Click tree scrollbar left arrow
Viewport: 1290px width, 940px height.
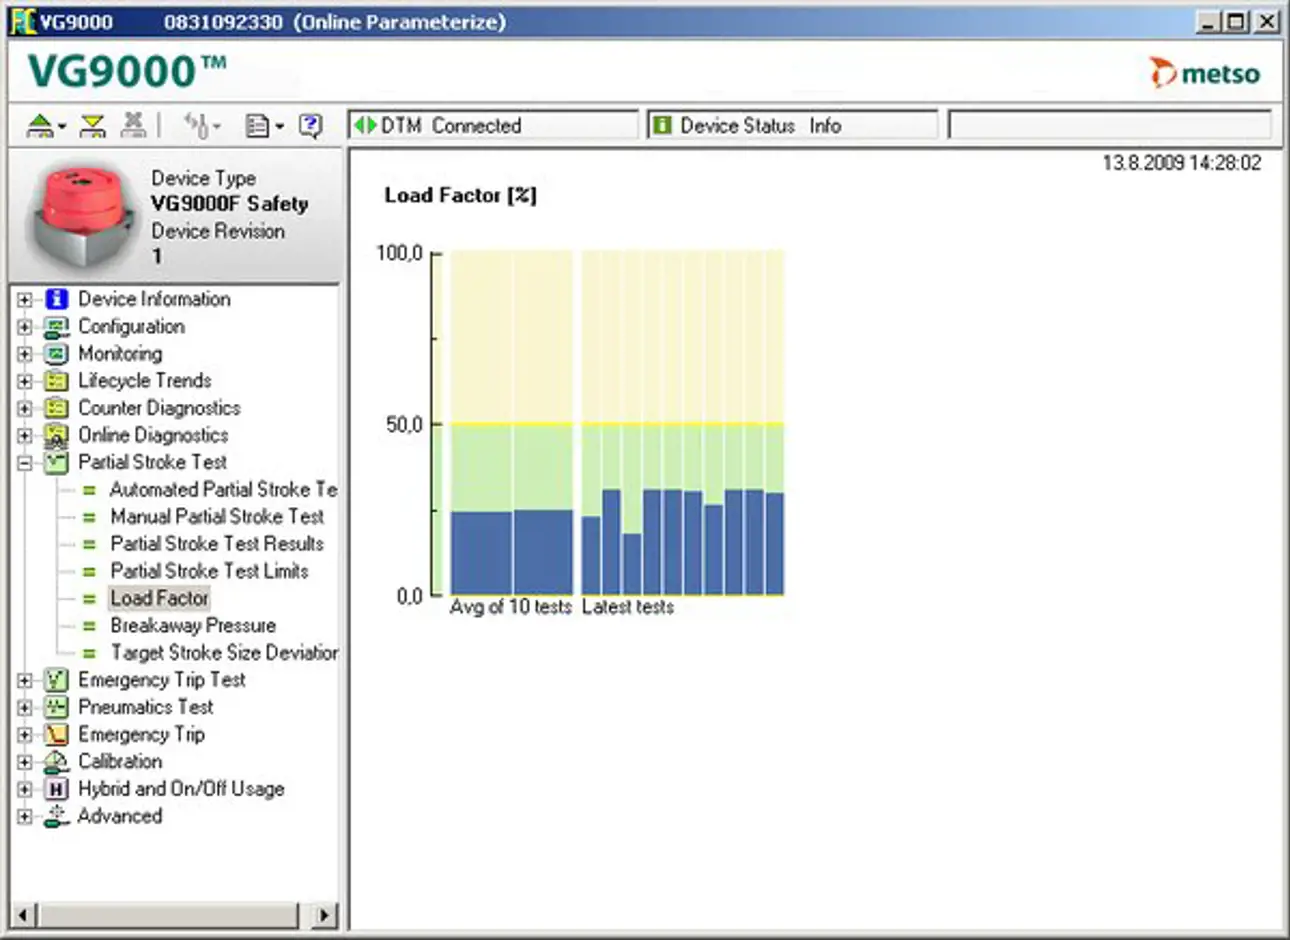(24, 914)
